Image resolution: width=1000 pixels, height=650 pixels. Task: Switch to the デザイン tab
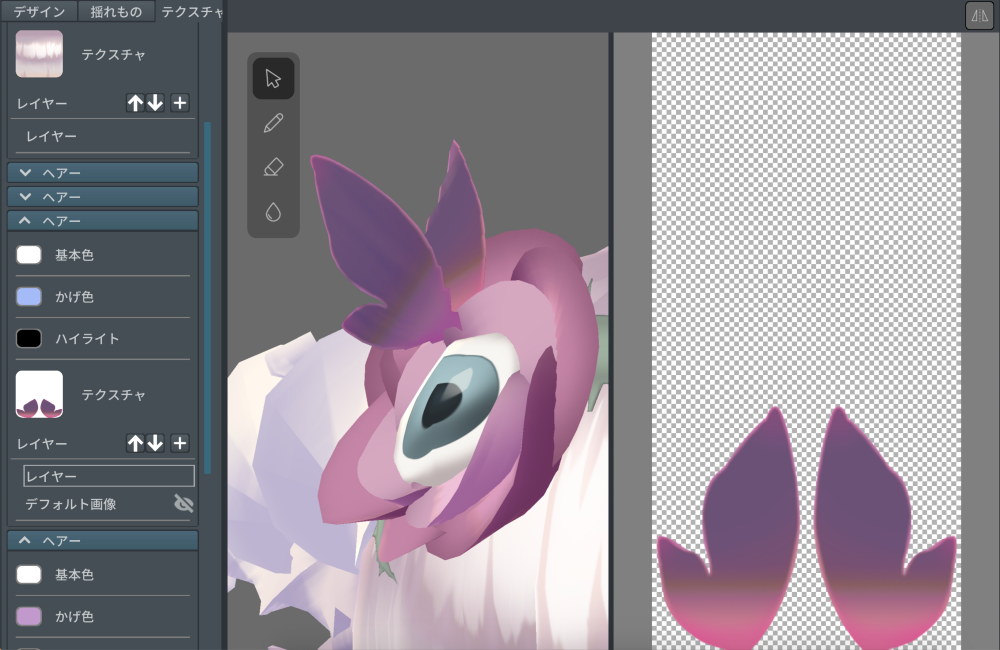[39, 11]
